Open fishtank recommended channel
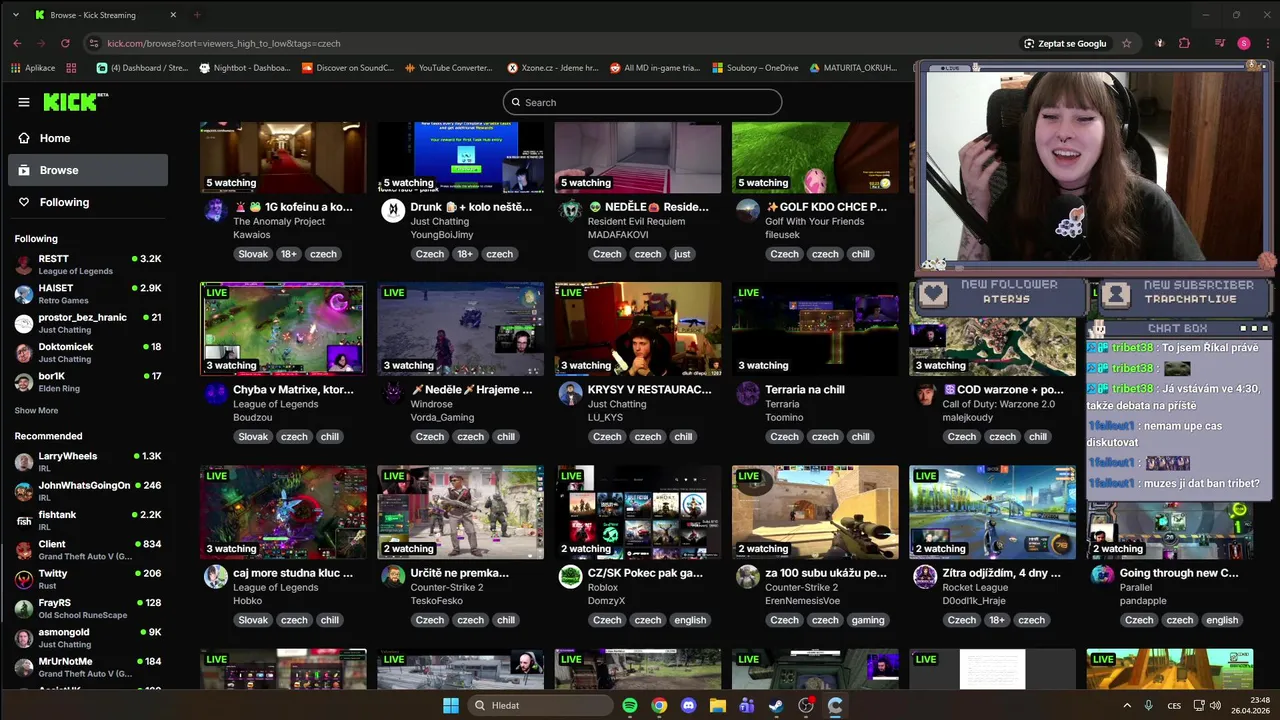The image size is (1280, 720). 88,521
